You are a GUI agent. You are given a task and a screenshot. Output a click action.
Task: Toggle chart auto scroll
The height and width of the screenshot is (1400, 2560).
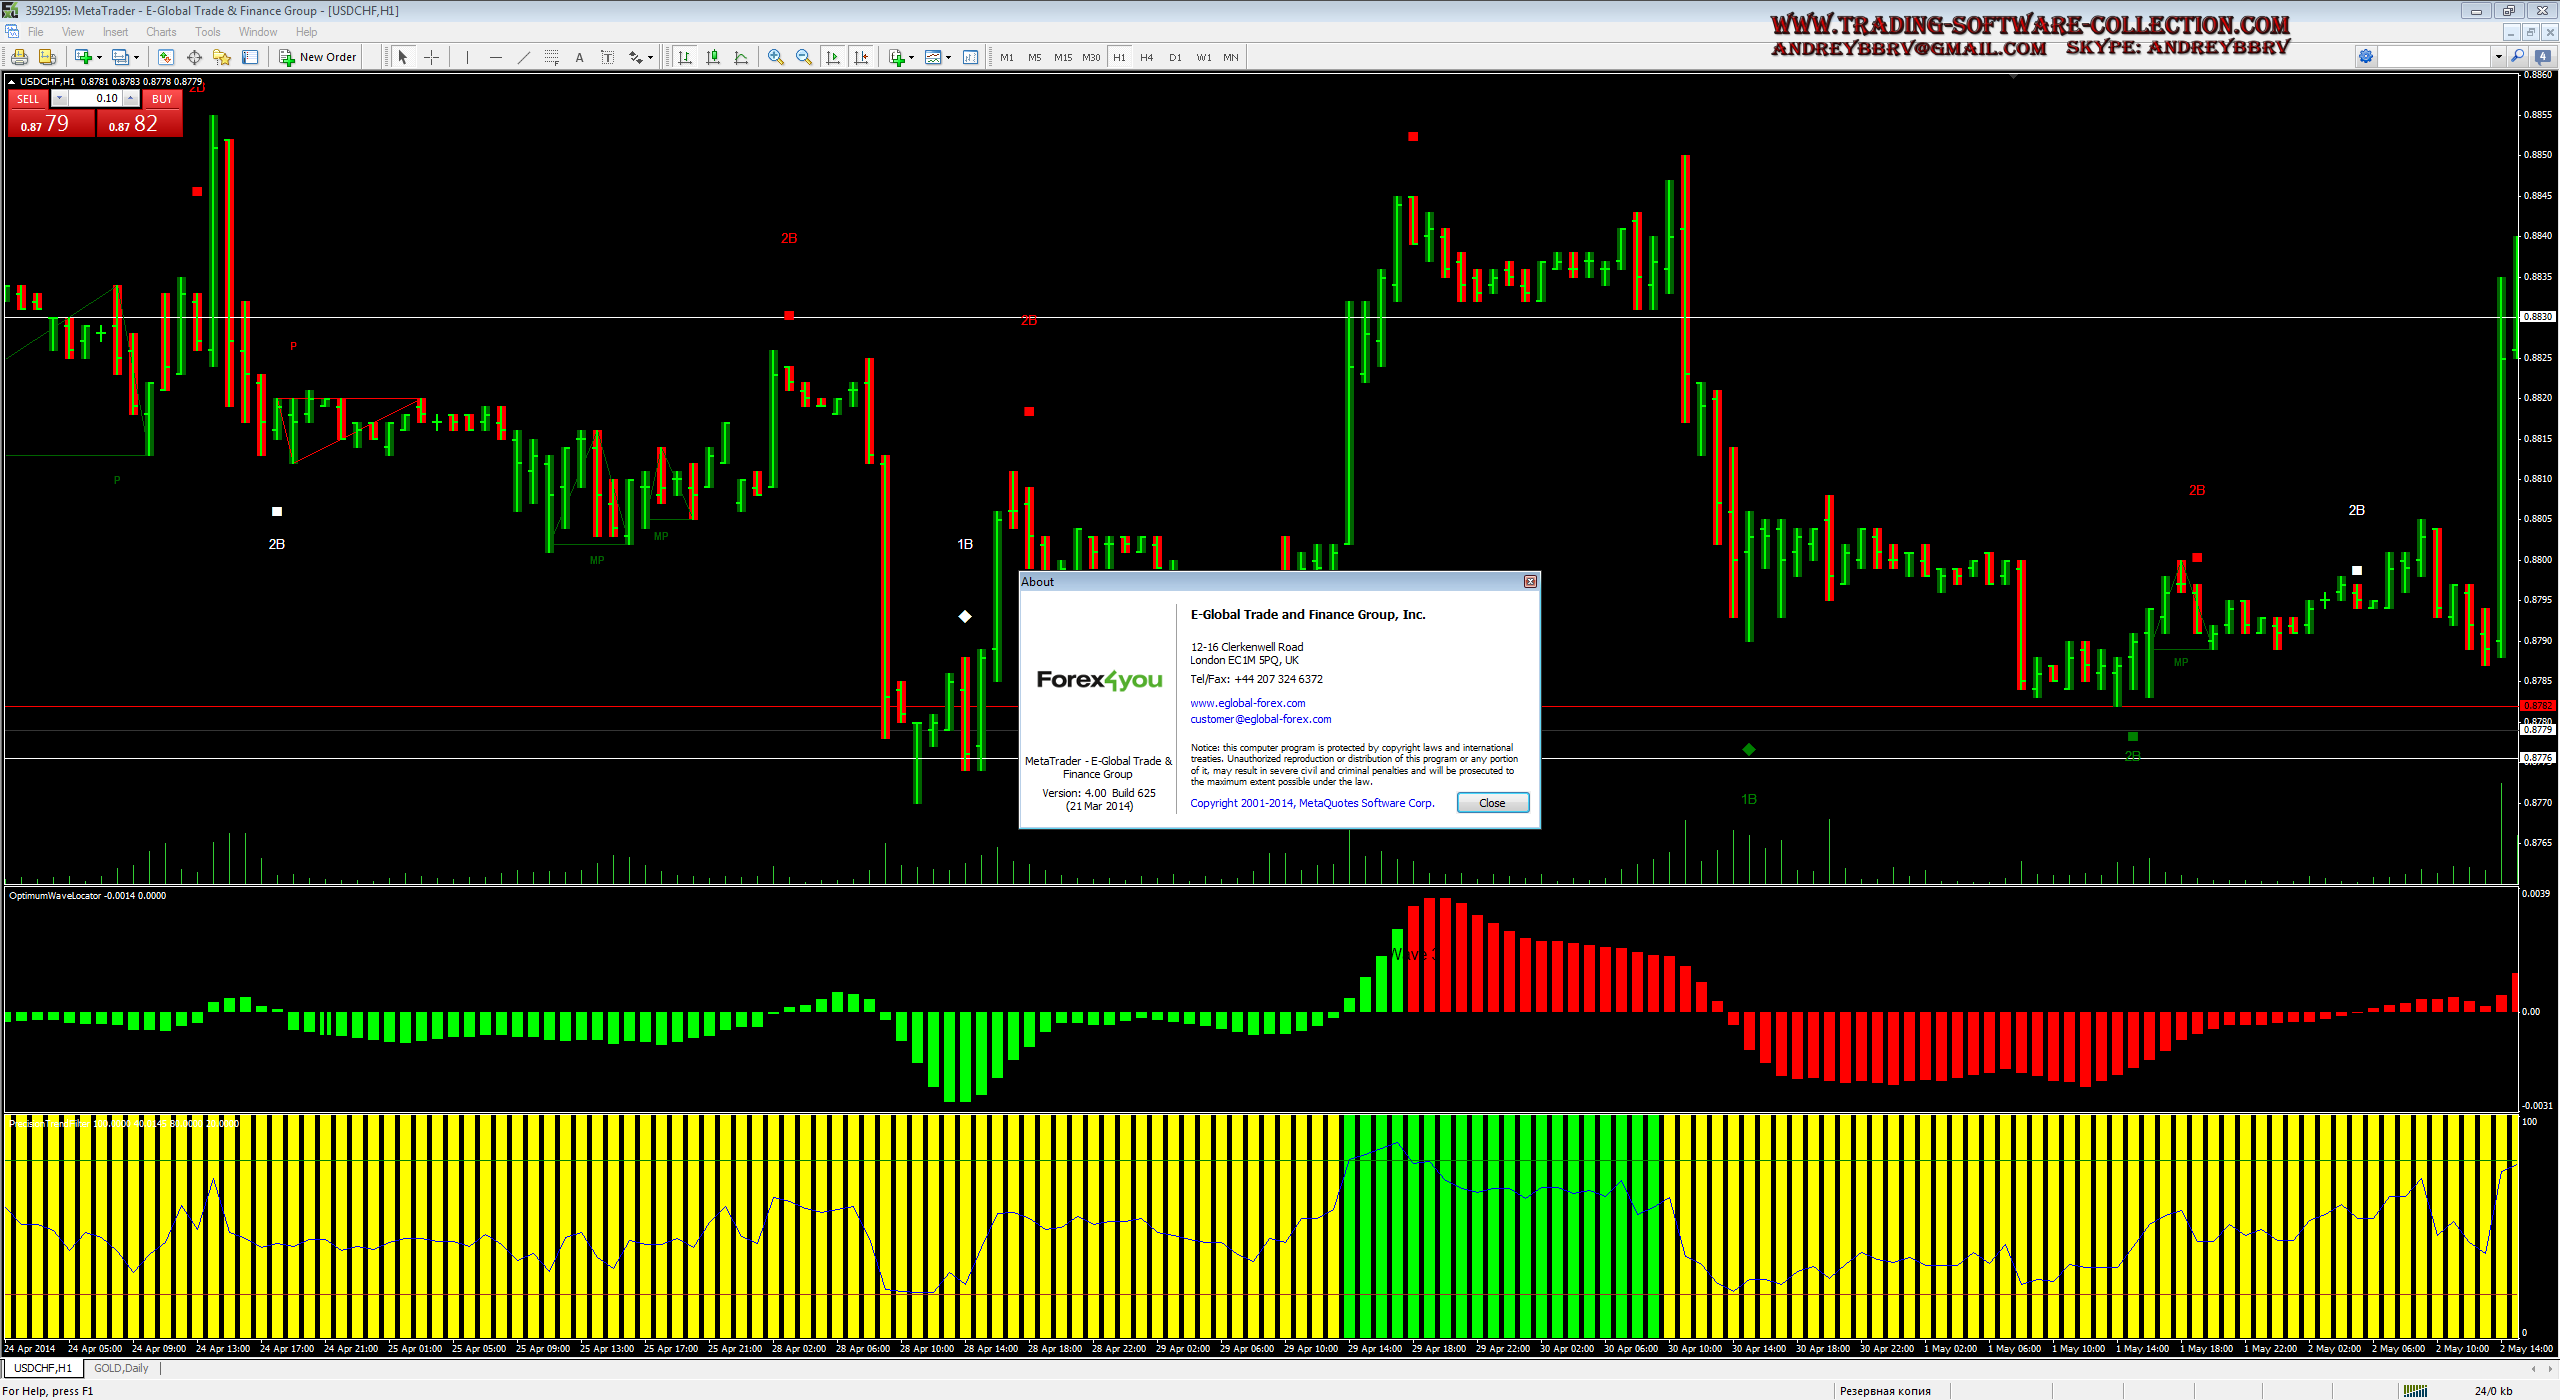click(x=832, y=57)
